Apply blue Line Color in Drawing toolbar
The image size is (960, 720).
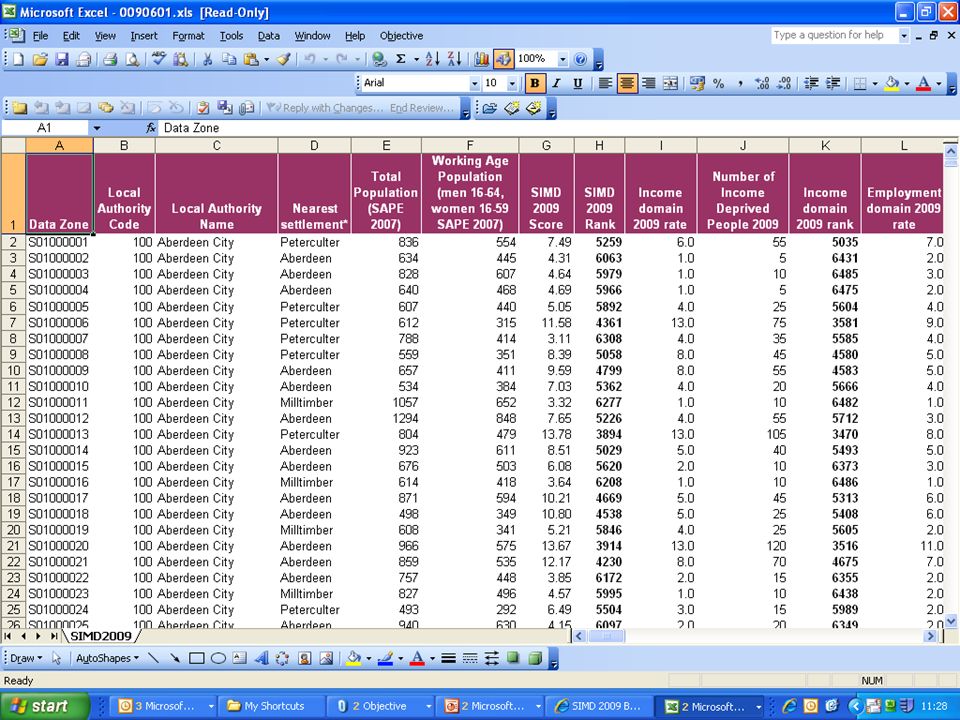[386, 658]
